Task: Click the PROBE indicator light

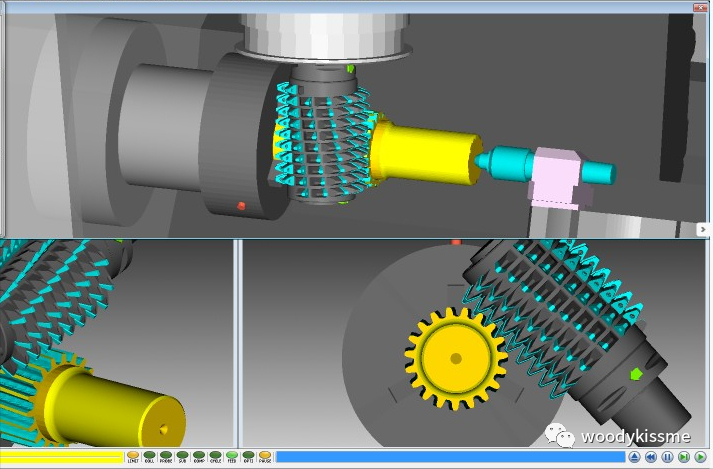Action: (x=166, y=457)
